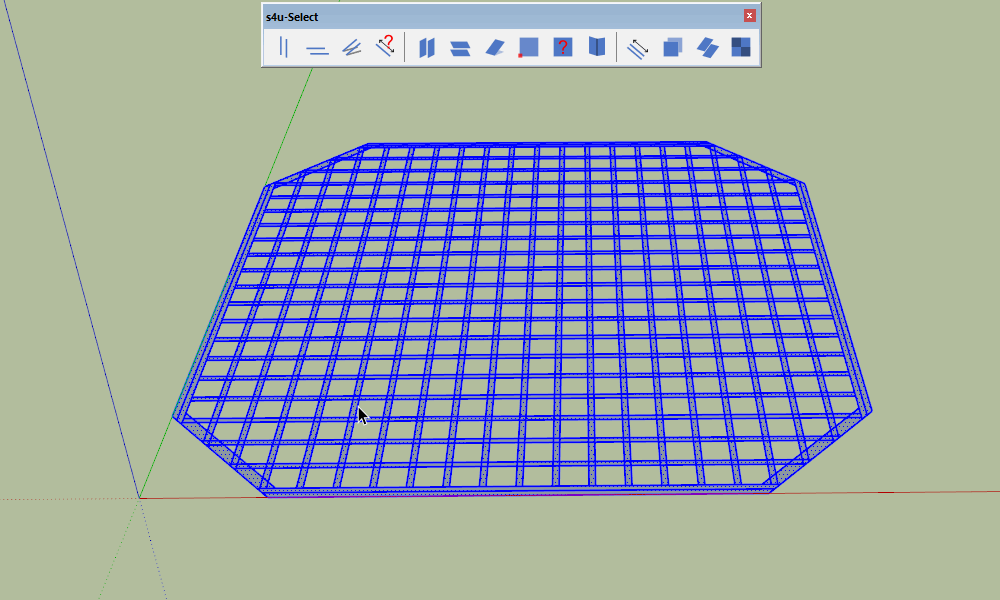
Task: Click the checkerboard pattern icon
Action: [740, 47]
